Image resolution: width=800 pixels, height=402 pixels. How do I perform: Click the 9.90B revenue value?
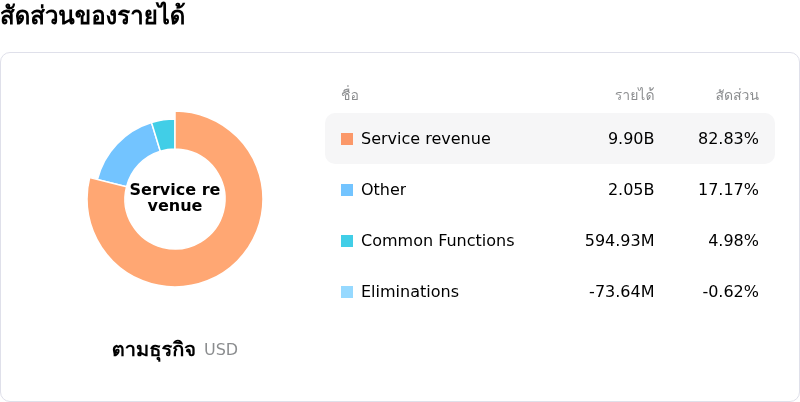[631, 139]
